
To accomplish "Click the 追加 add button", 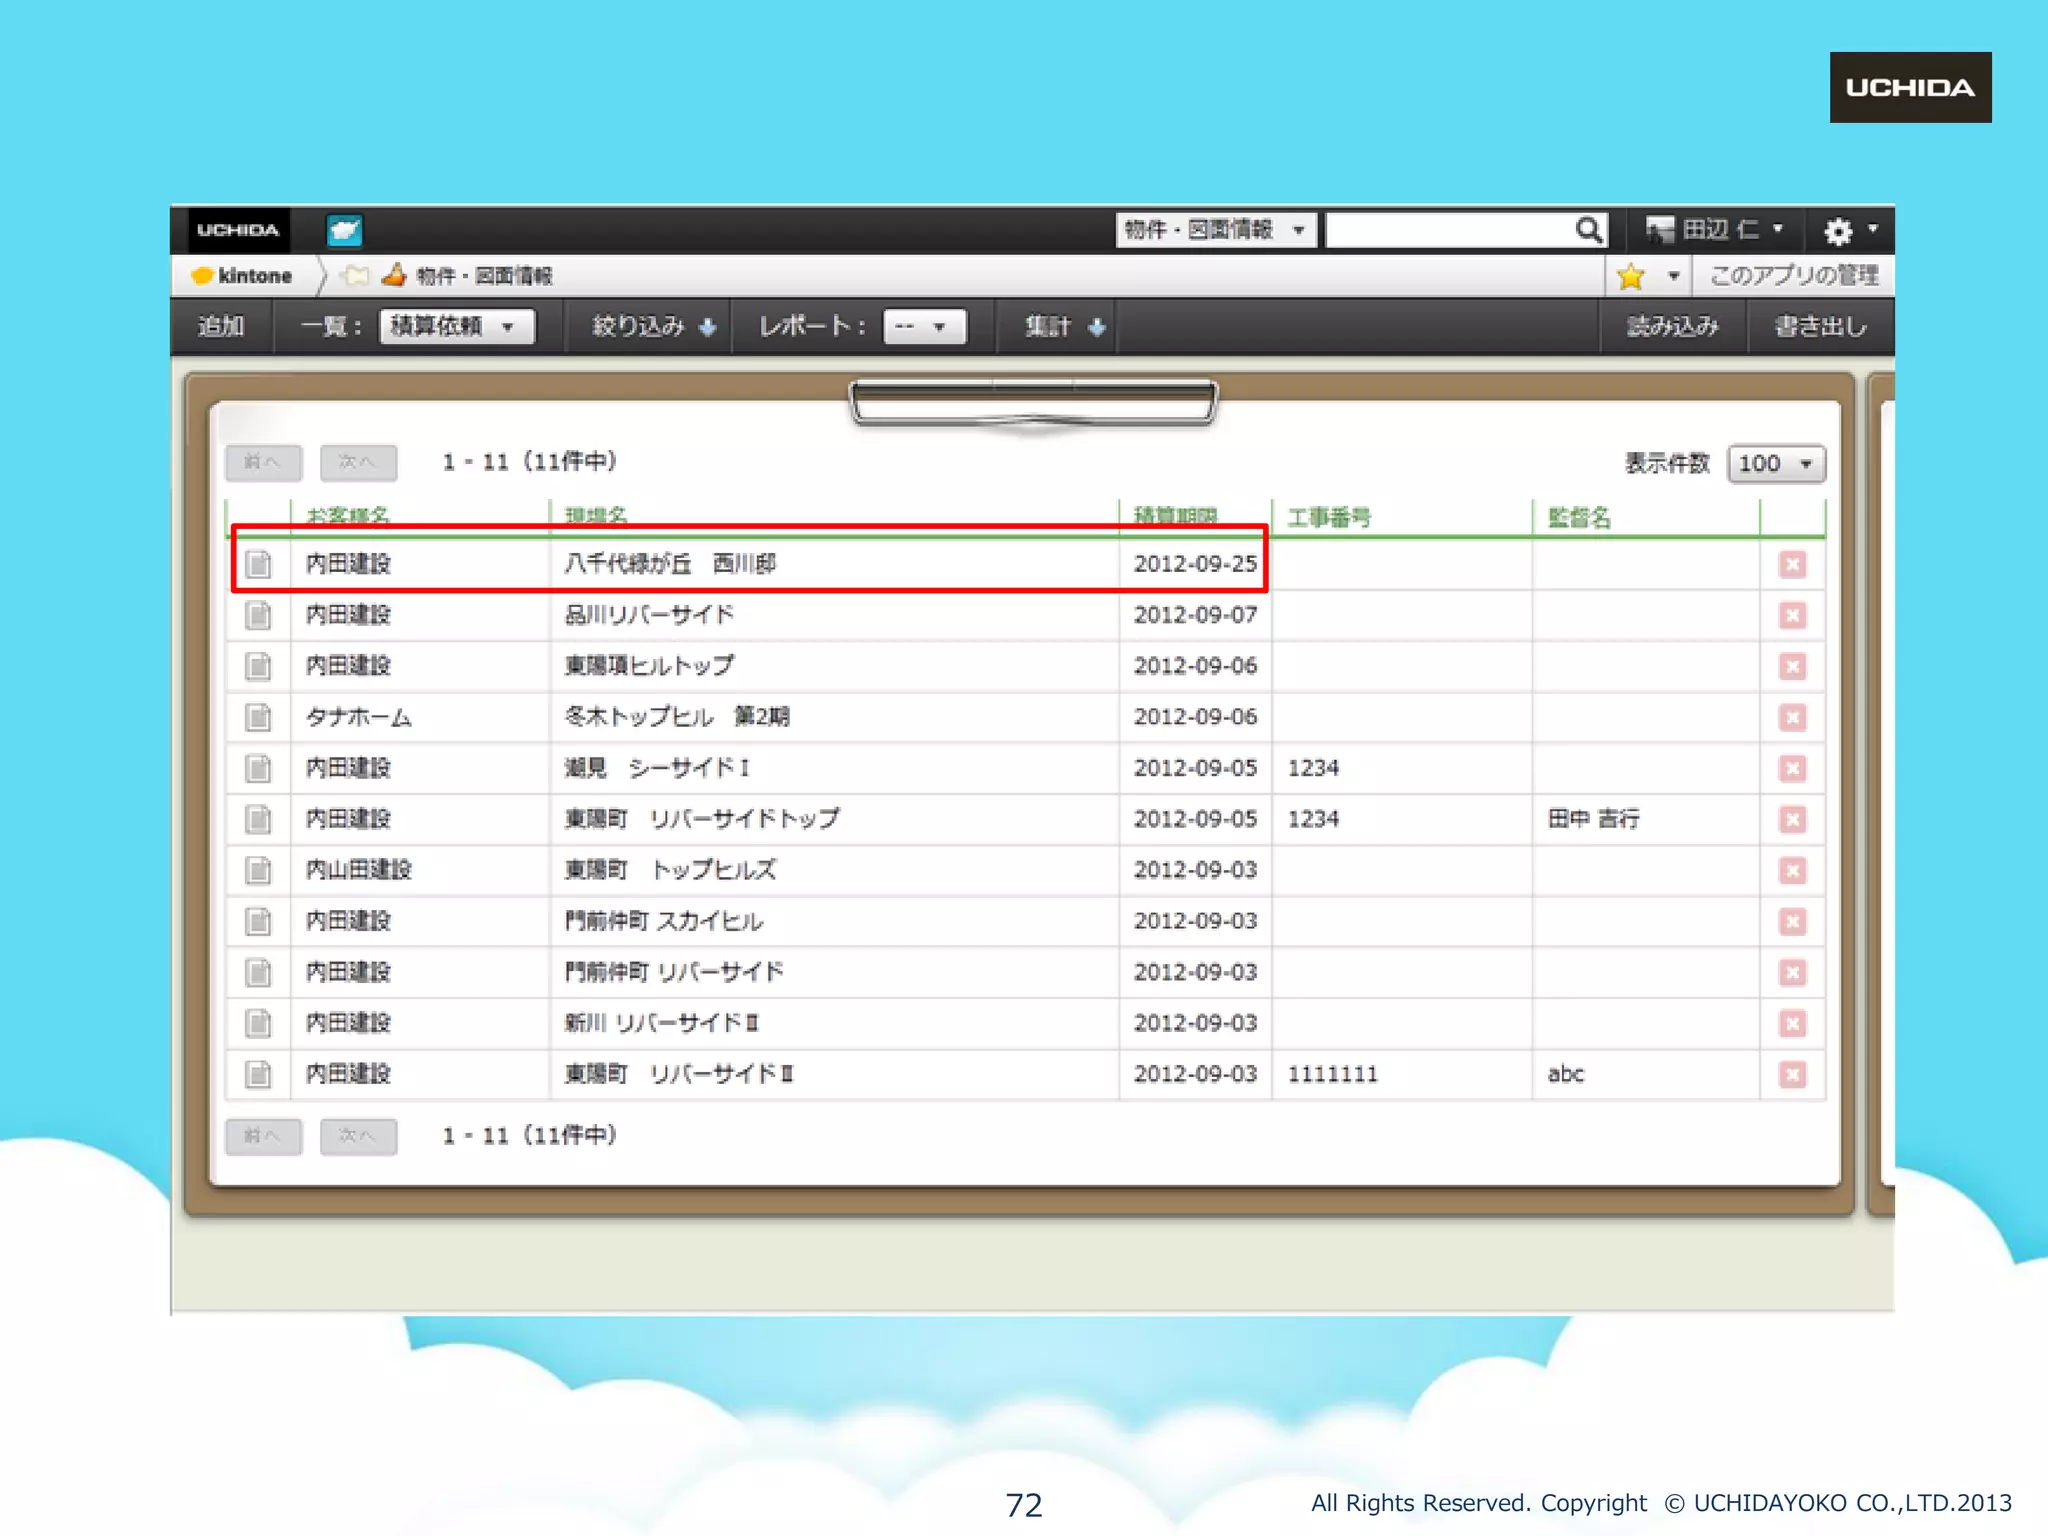I will (x=221, y=326).
